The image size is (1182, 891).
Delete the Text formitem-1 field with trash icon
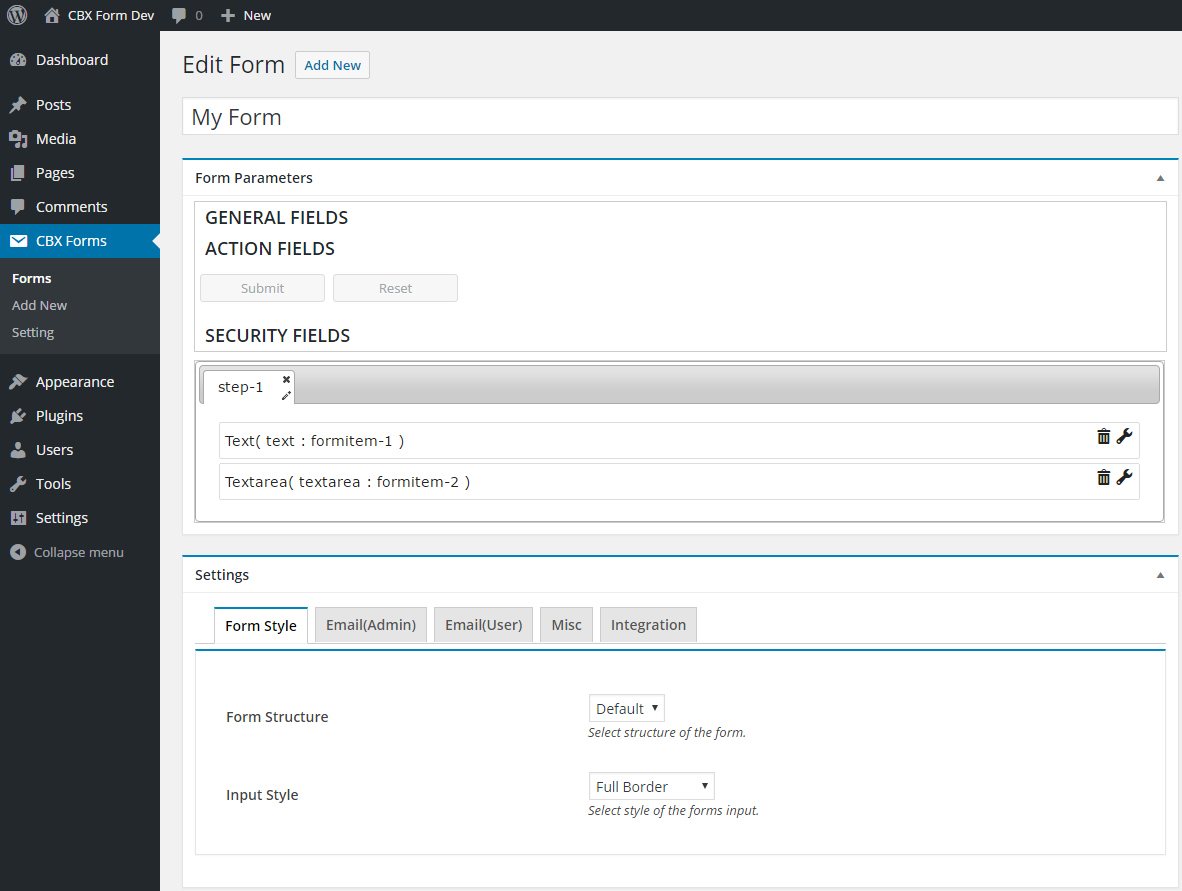[1104, 436]
